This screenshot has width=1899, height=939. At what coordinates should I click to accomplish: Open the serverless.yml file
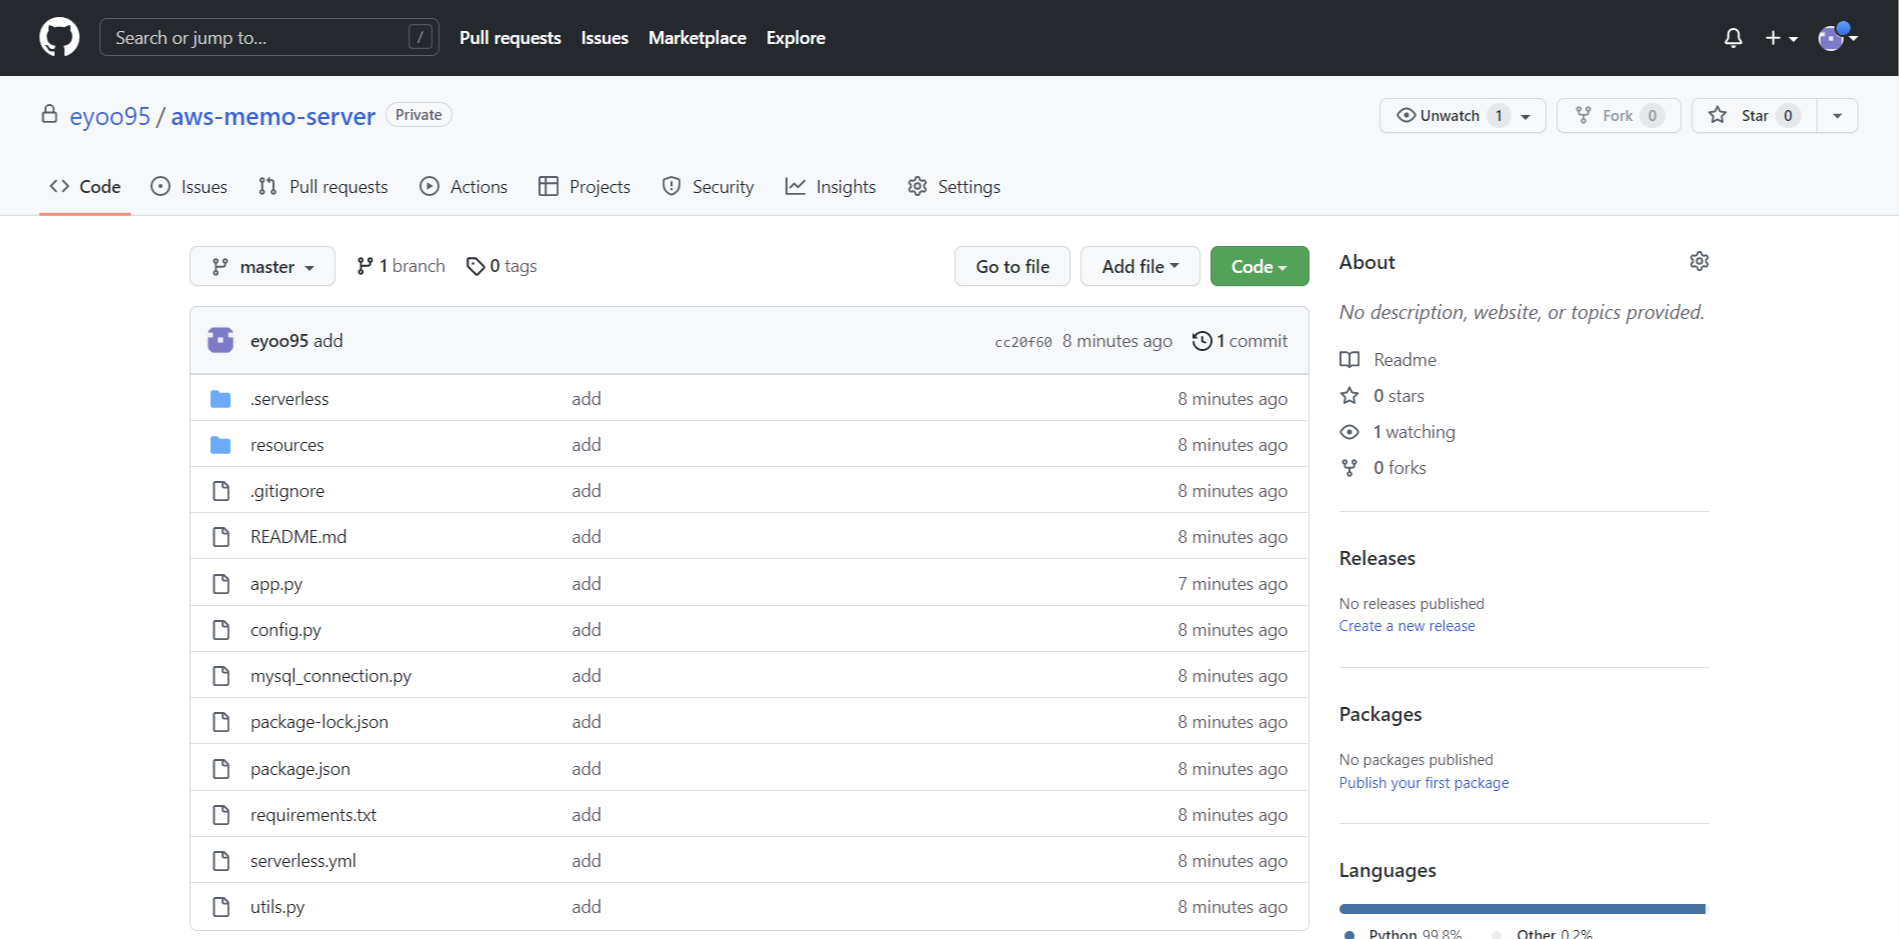[x=303, y=861]
